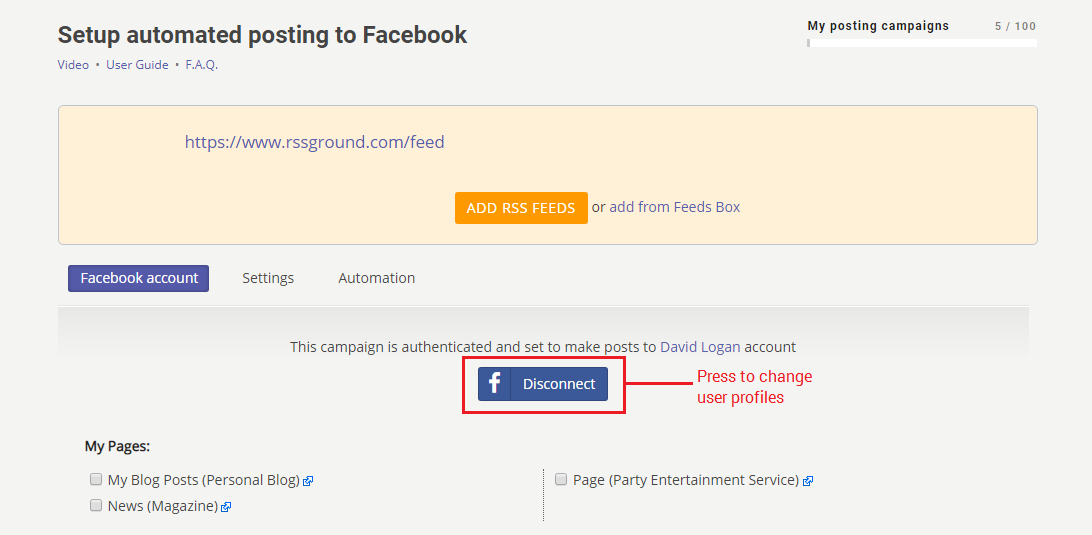Image resolution: width=1092 pixels, height=535 pixels.
Task: Tick the News (Magazine) checkbox
Action: tap(96, 506)
